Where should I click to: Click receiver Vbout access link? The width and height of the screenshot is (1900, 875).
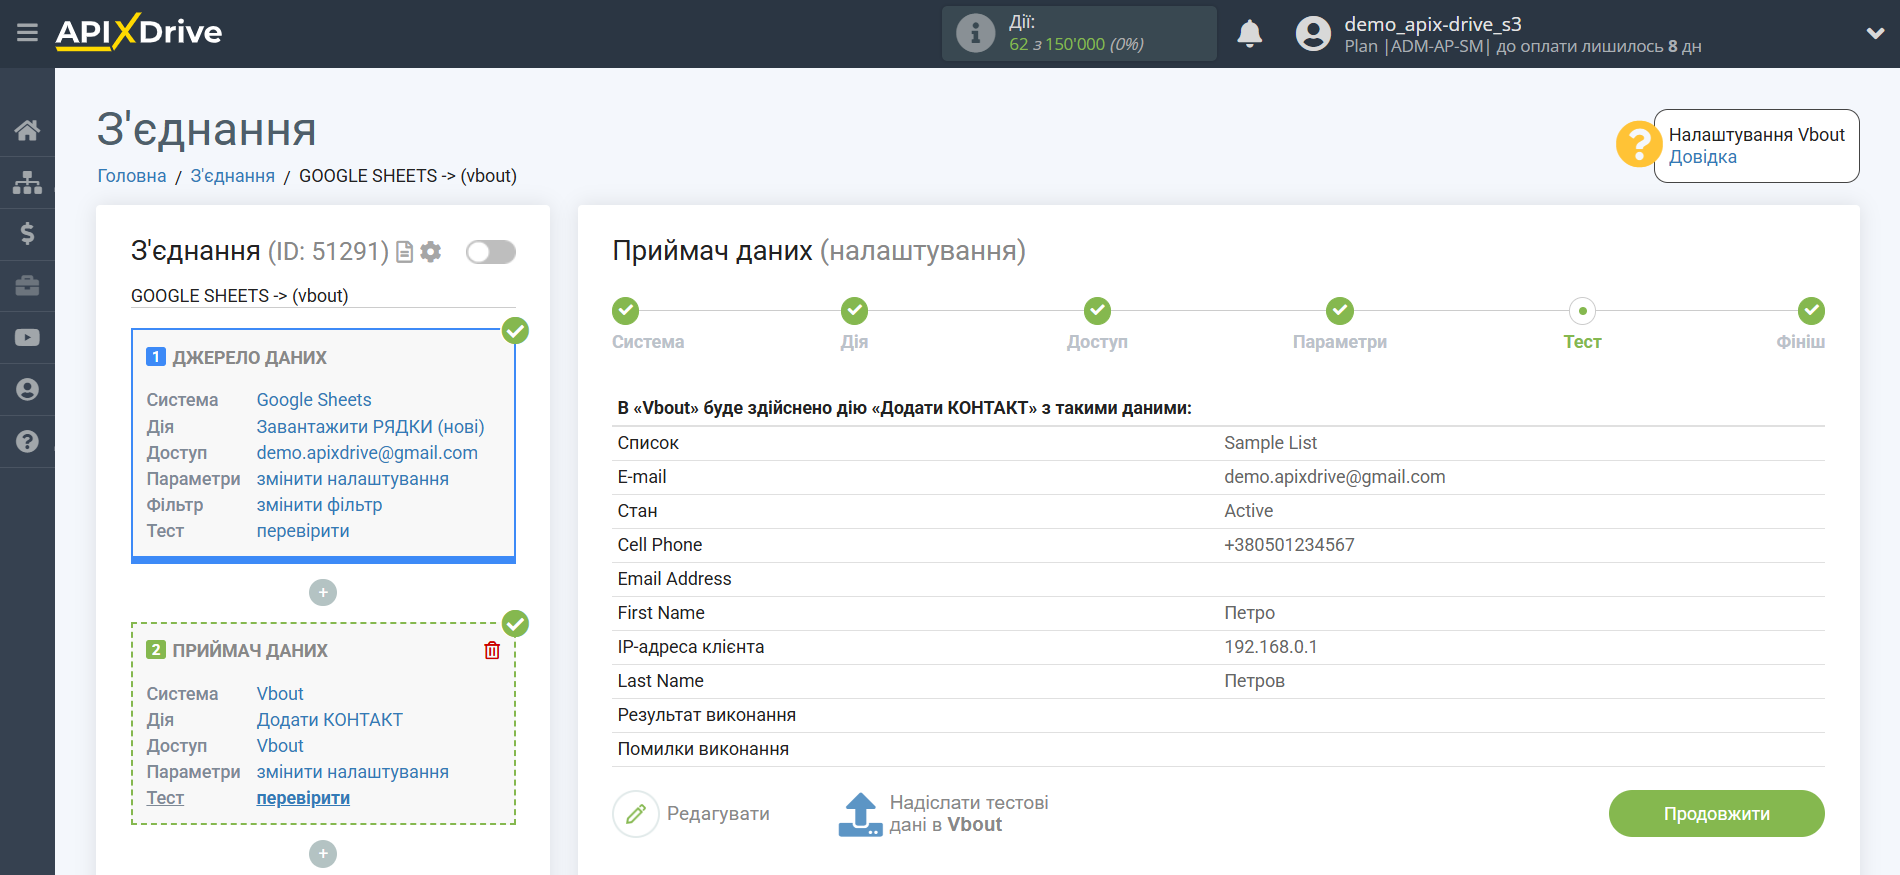click(x=280, y=746)
